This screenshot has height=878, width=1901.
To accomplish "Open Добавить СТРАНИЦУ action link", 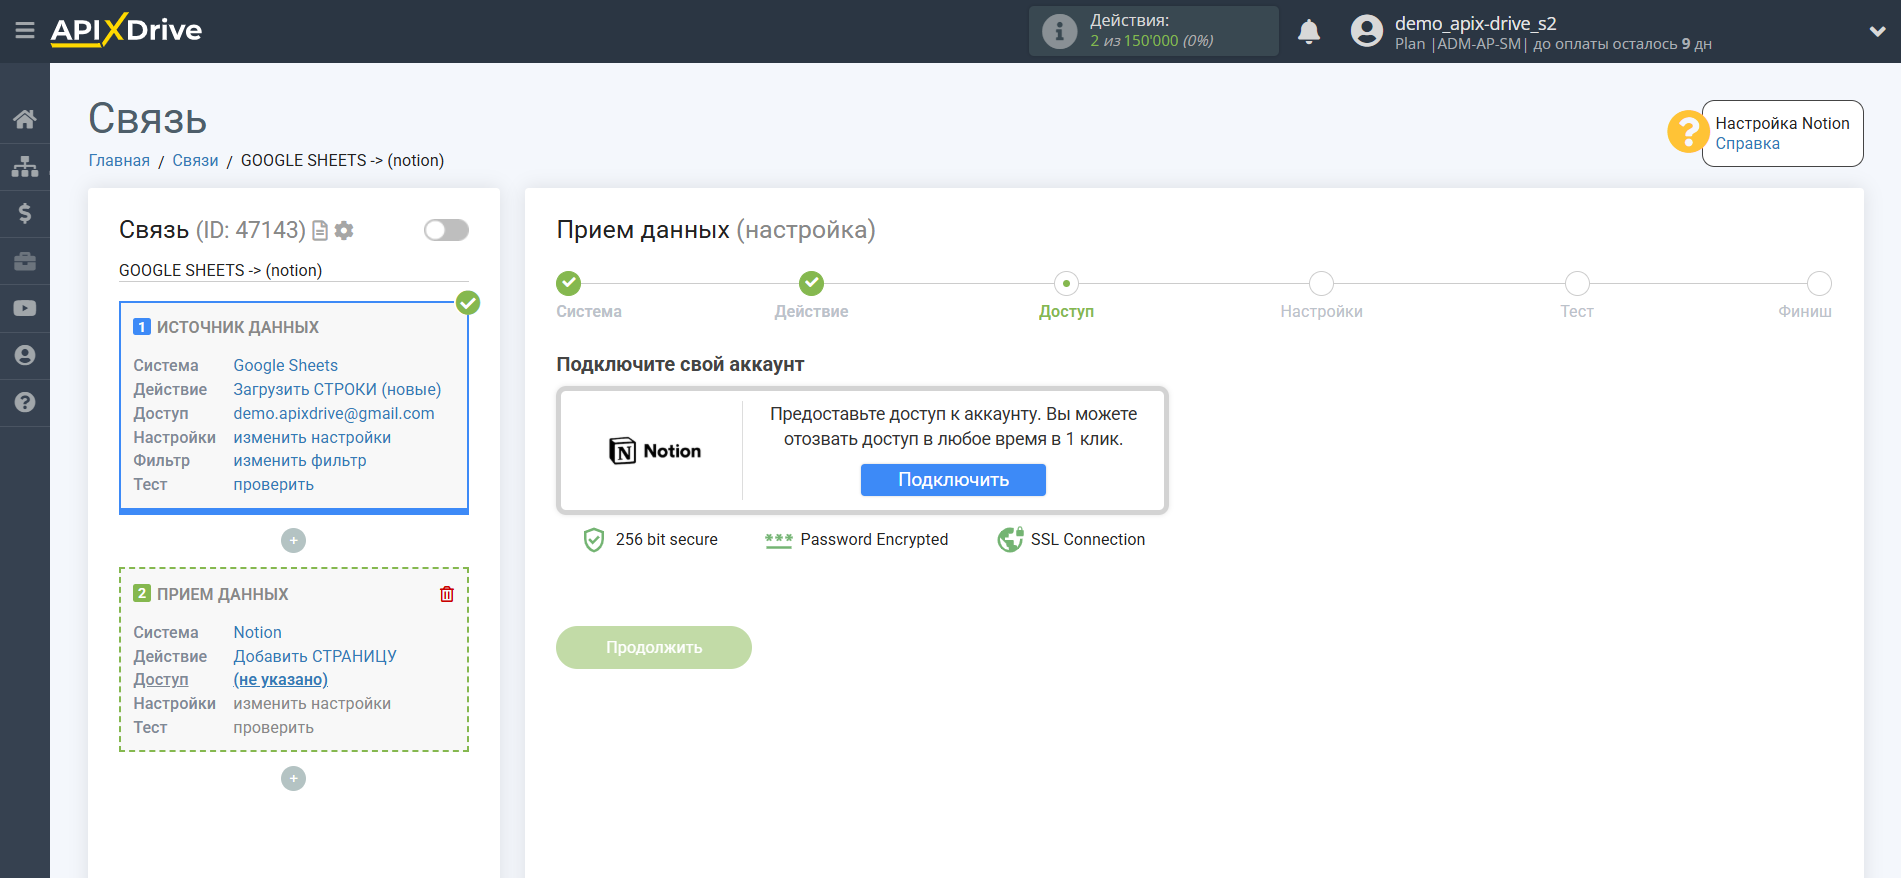I will 315,656.
